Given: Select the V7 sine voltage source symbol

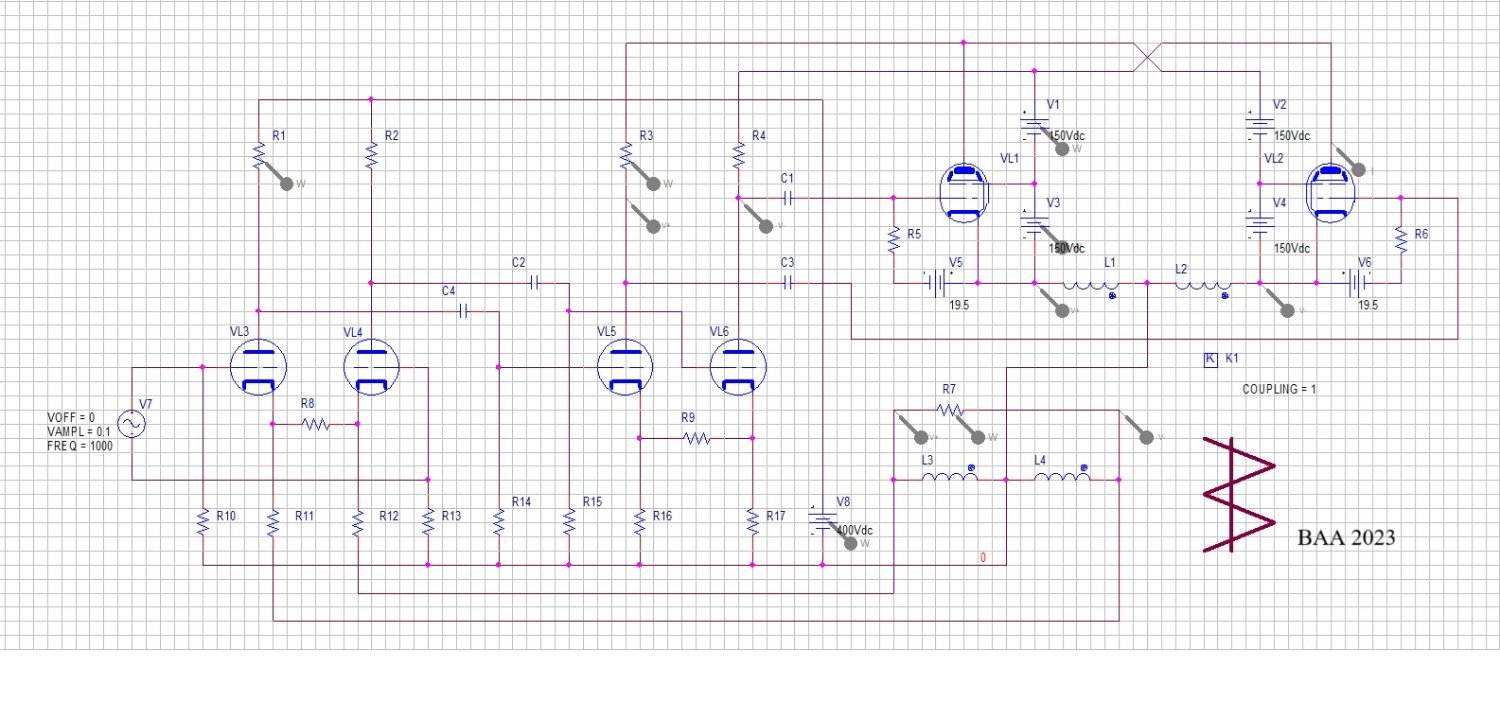Looking at the screenshot, I should pos(131,424).
